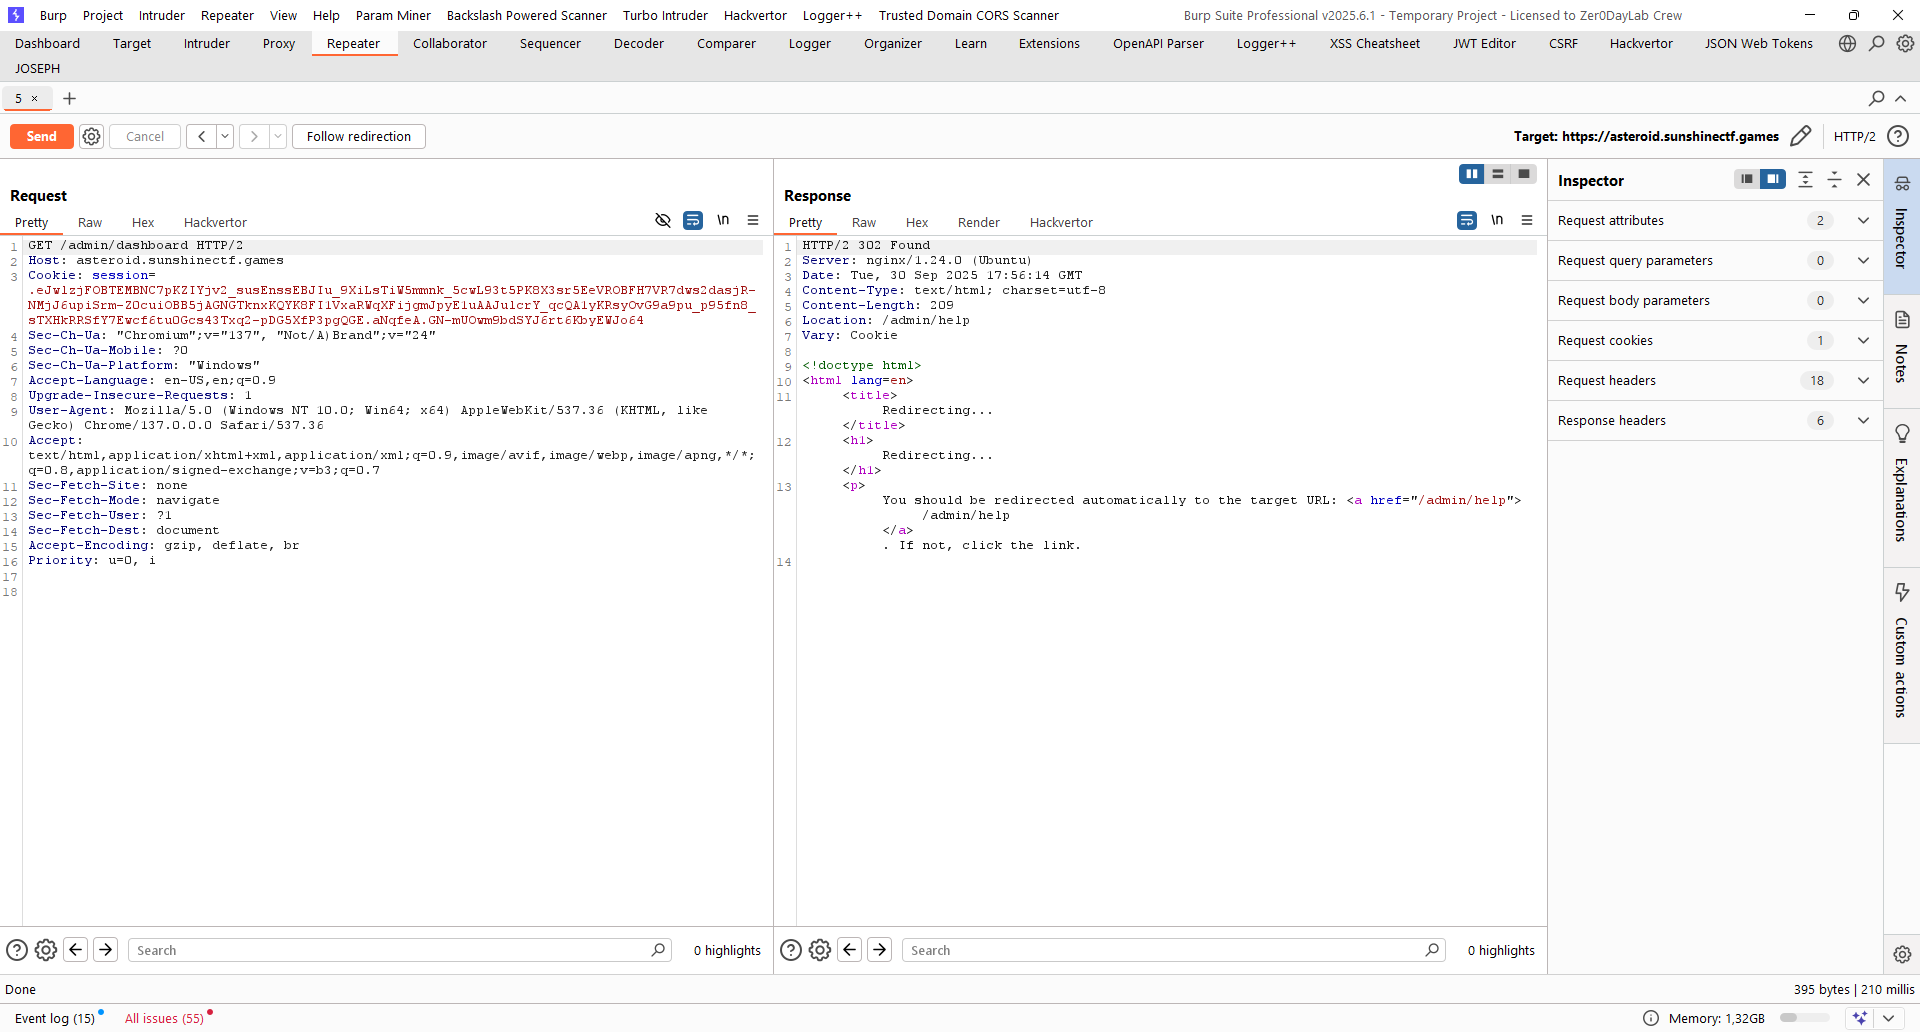The height and width of the screenshot is (1032, 1920).
Task: Open side panel settings gear at bottom right
Action: pos(1902,954)
